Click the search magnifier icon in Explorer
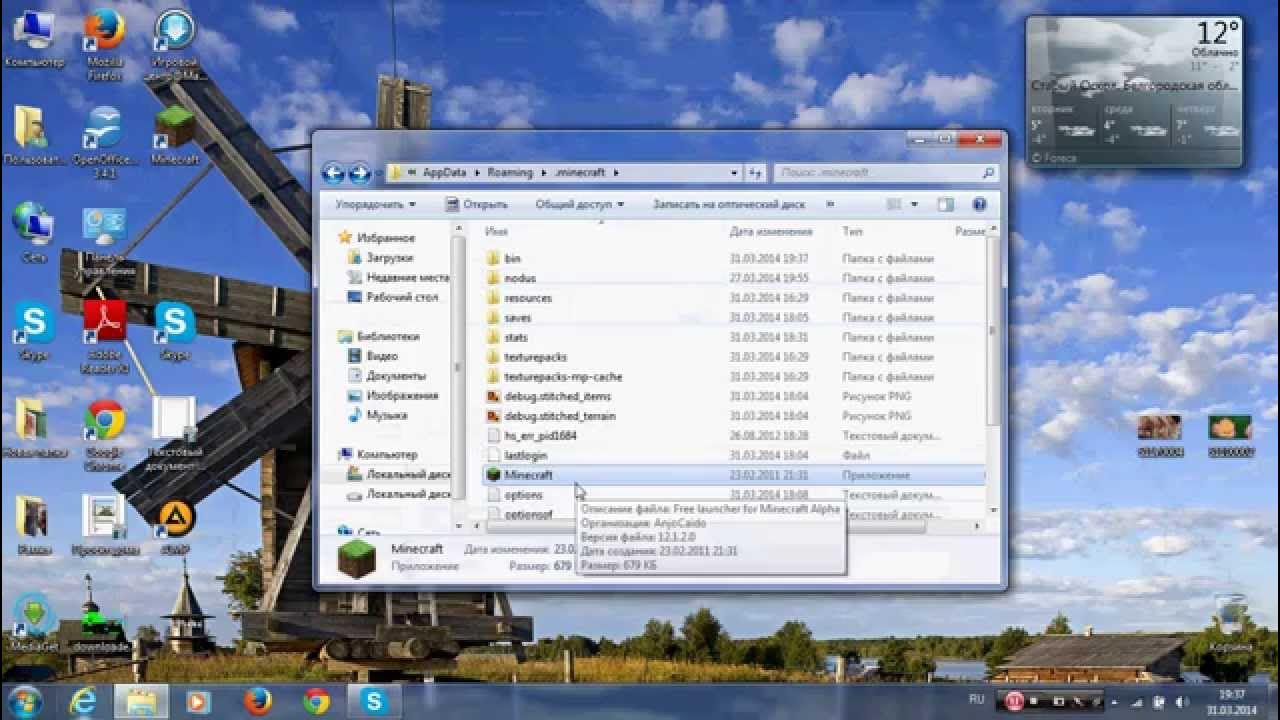1280x720 pixels. click(x=988, y=173)
